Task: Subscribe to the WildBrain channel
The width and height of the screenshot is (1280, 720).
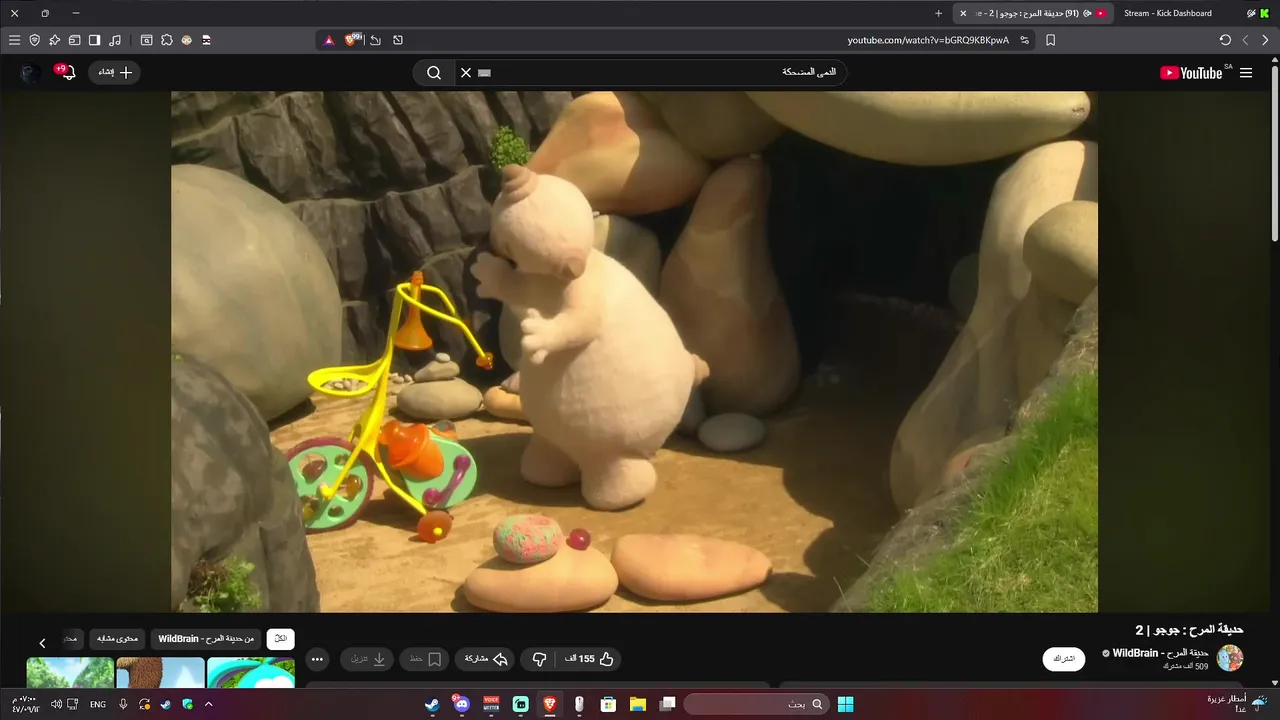Action: [x=1064, y=659]
